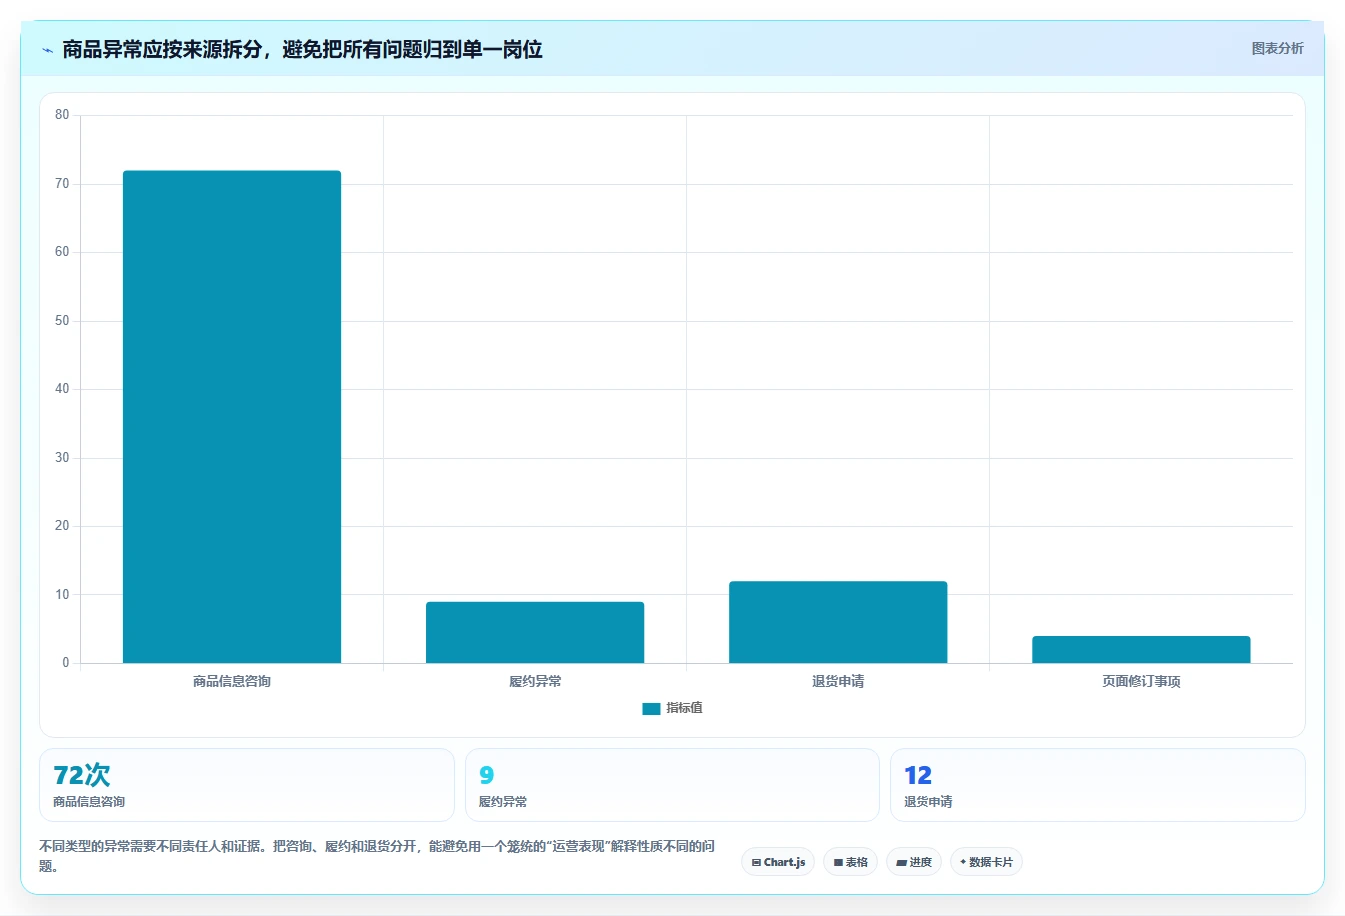Open the 退货申请 data card showing 12
Screen dimensions: 1345x916
(1098, 785)
